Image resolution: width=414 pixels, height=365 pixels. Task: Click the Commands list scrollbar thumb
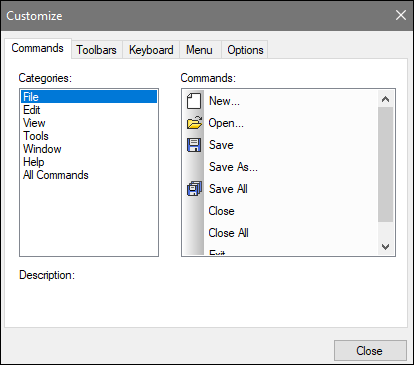[x=386, y=164]
